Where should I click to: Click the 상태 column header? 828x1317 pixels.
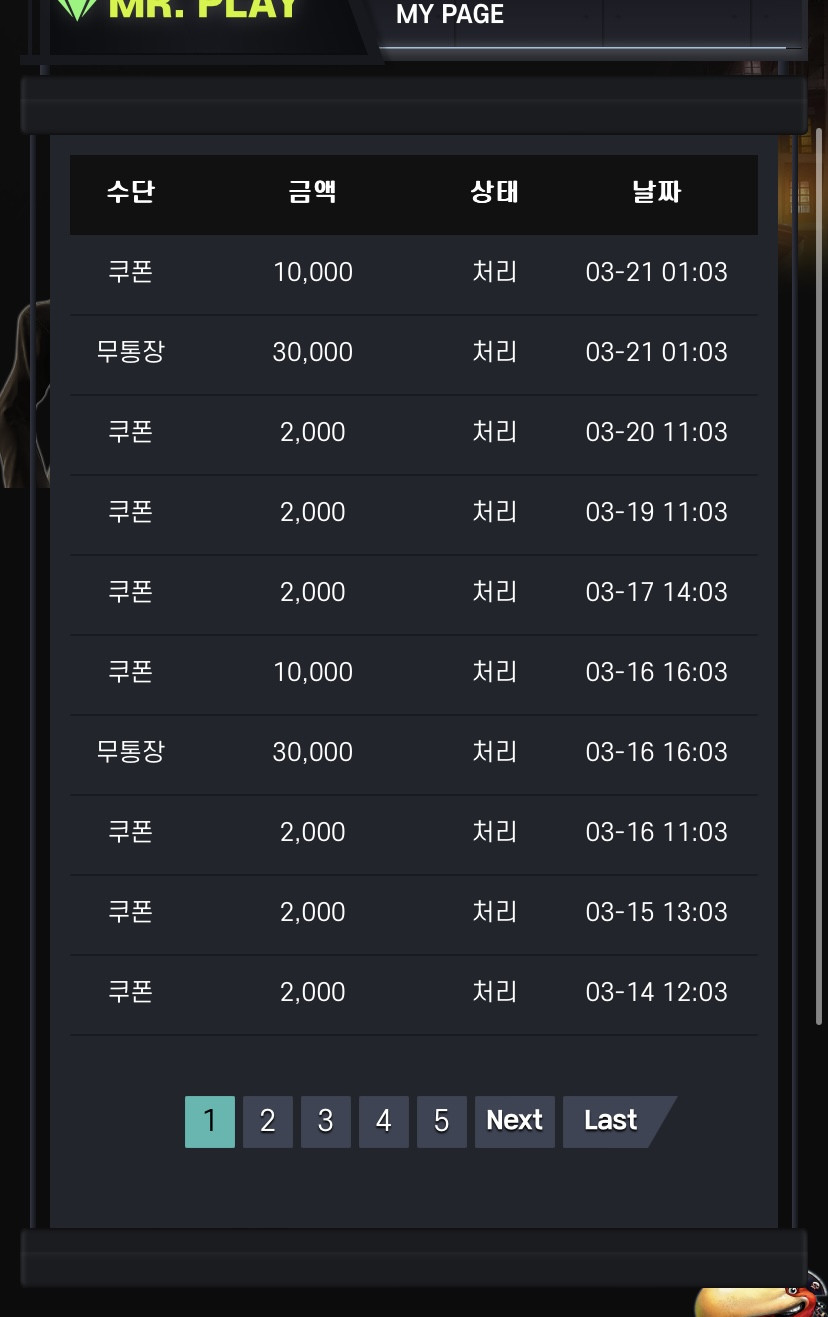tap(495, 192)
